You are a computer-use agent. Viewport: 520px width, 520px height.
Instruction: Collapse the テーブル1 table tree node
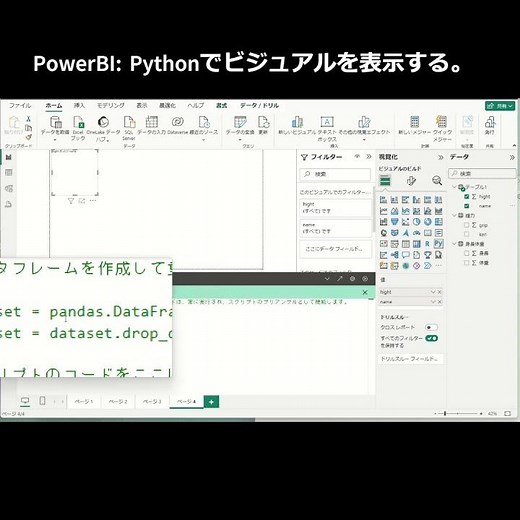(454, 187)
